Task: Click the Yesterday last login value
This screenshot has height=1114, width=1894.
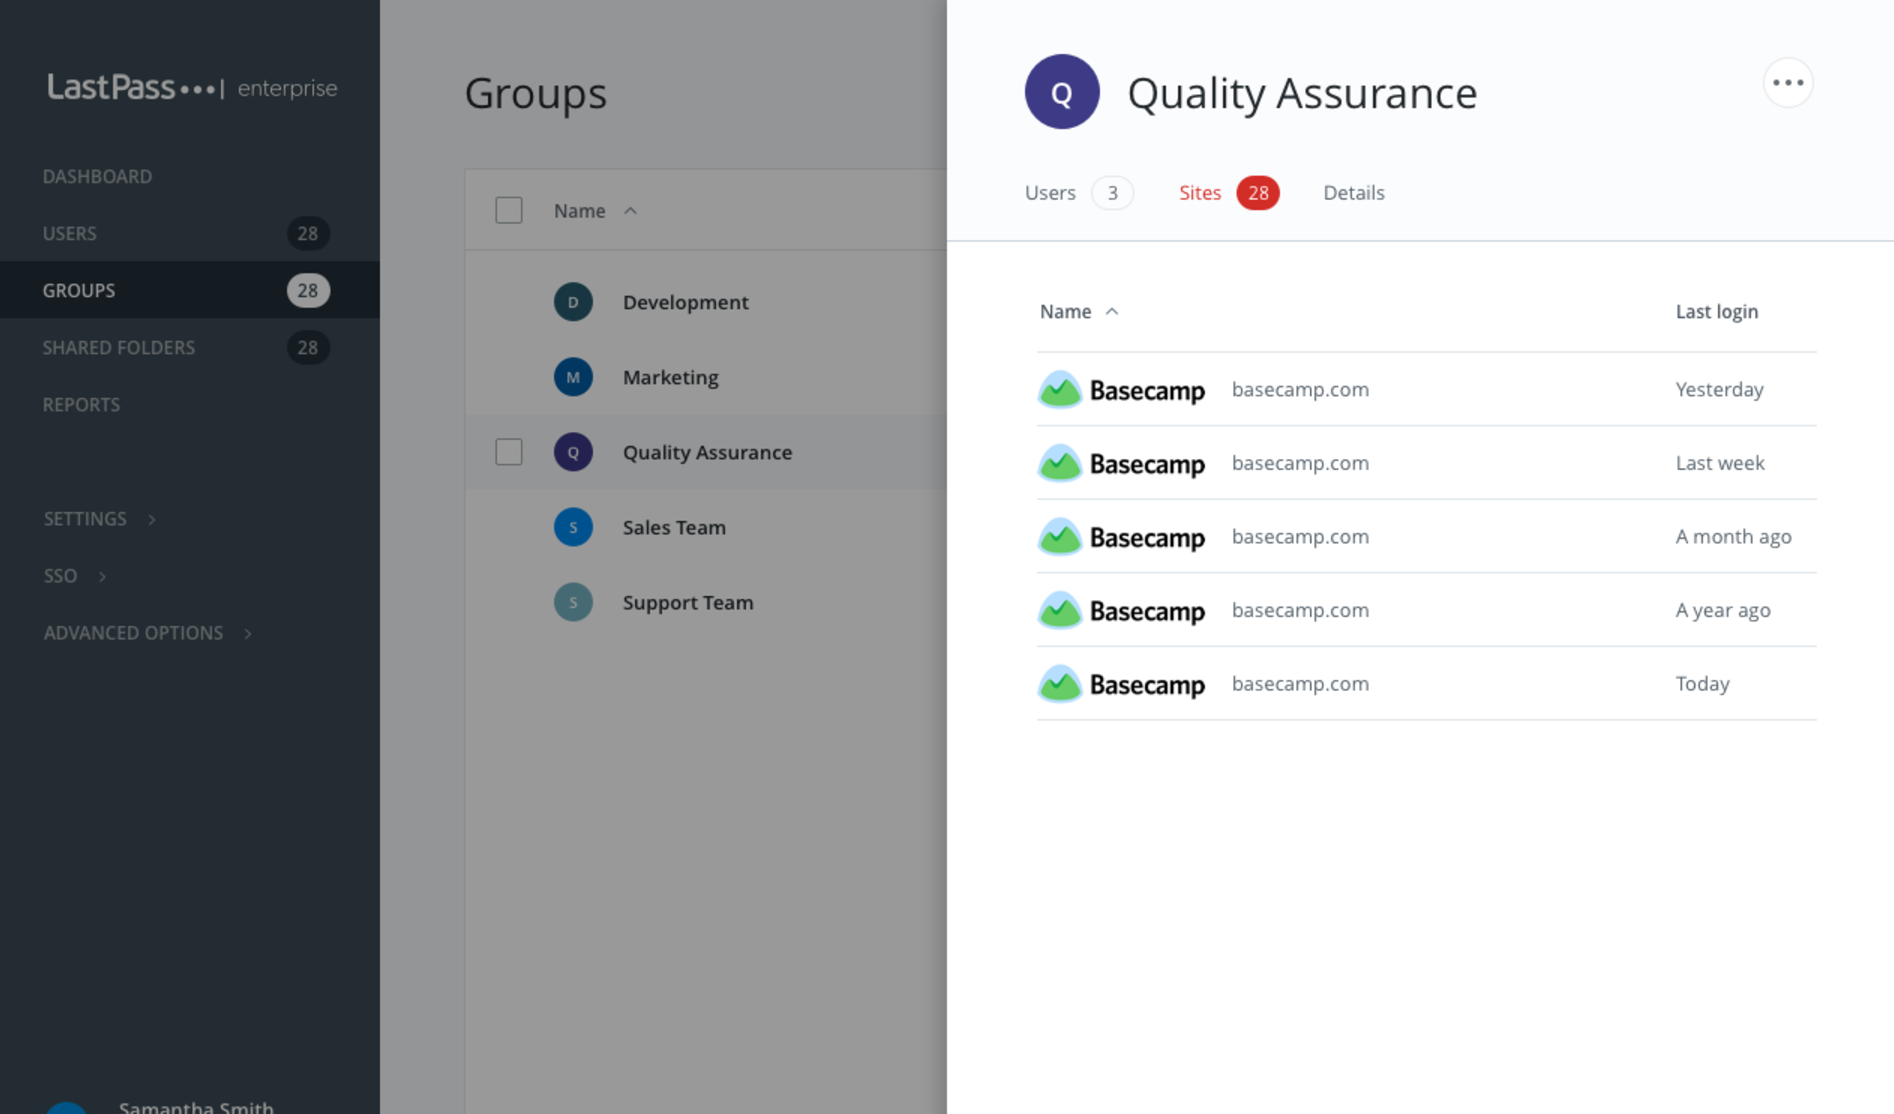Action: click(x=1719, y=390)
